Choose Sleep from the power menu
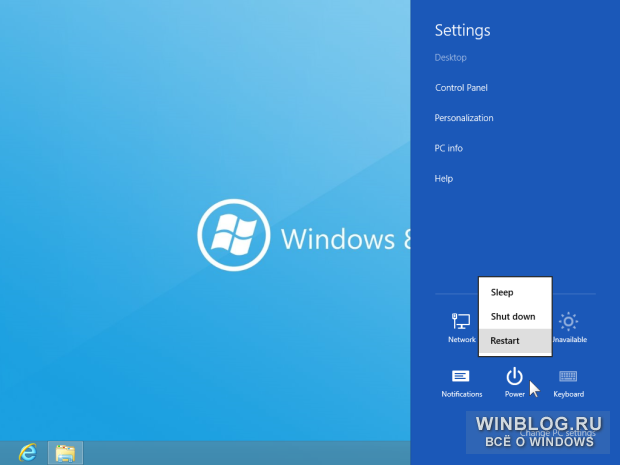This screenshot has height=465, width=620. tap(515, 292)
